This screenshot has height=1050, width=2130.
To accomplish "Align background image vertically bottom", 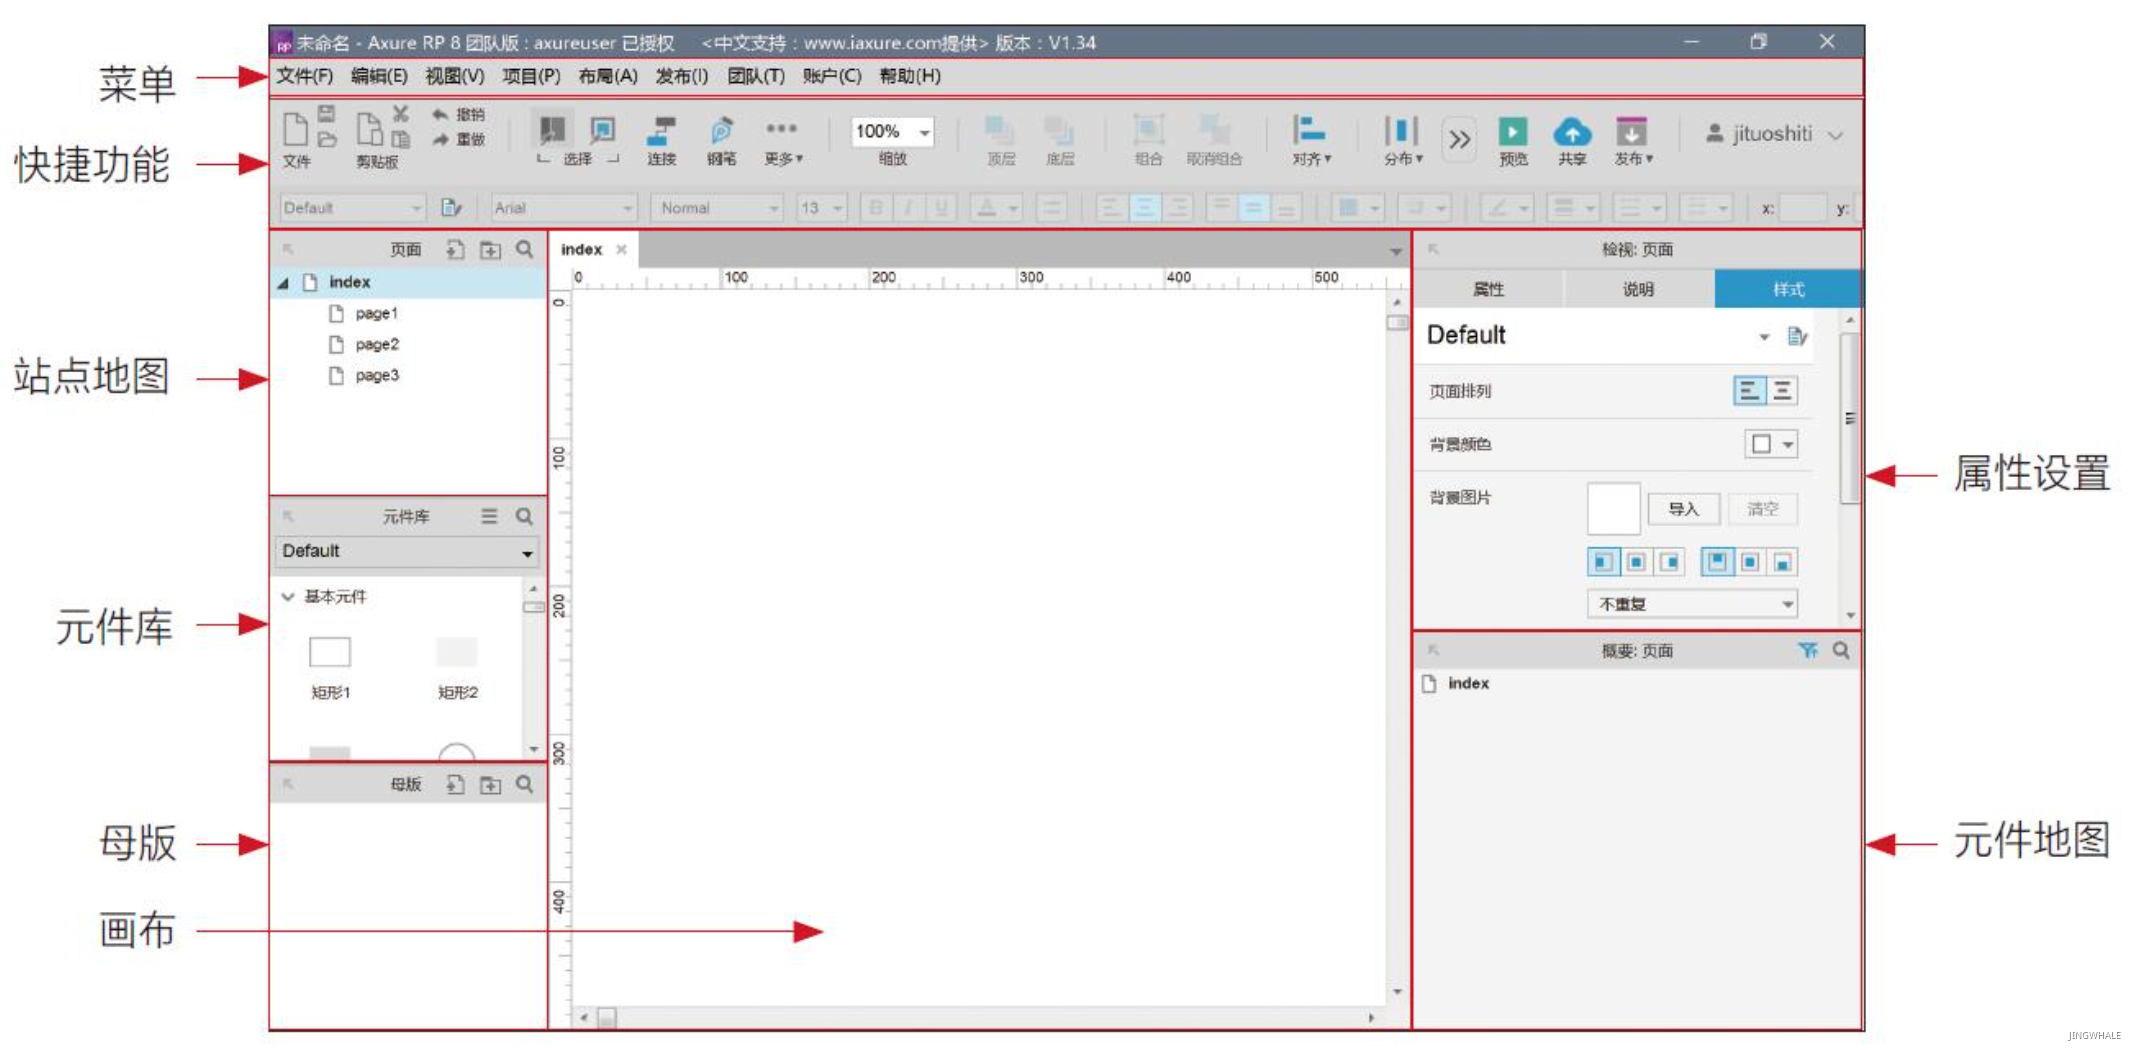I will click(1783, 562).
